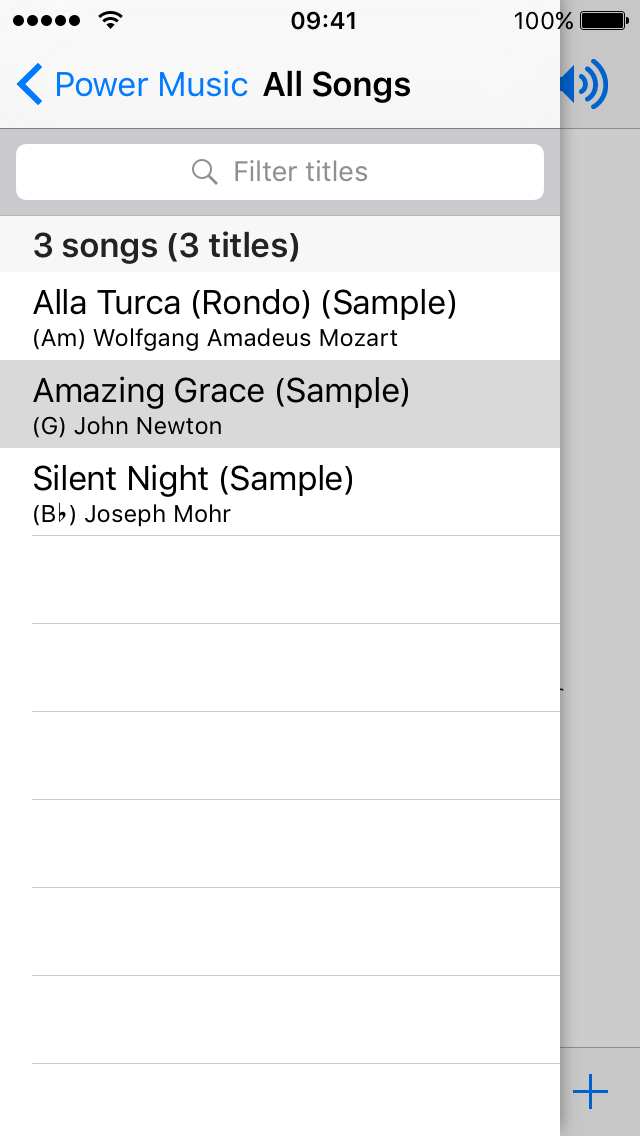The height and width of the screenshot is (1136, 640).
Task: Select Amazing Grace (Sample) song
Action: (222, 391)
